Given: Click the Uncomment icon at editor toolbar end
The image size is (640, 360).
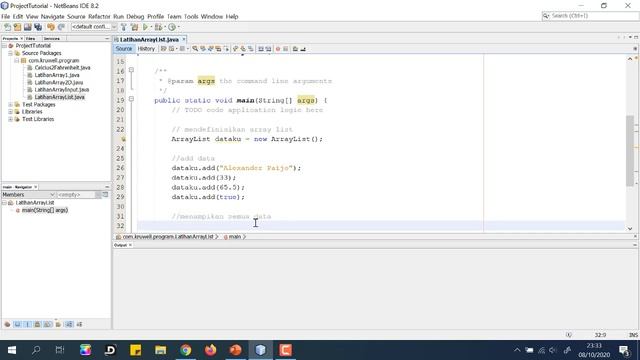Looking at the screenshot, I should (x=303, y=49).
